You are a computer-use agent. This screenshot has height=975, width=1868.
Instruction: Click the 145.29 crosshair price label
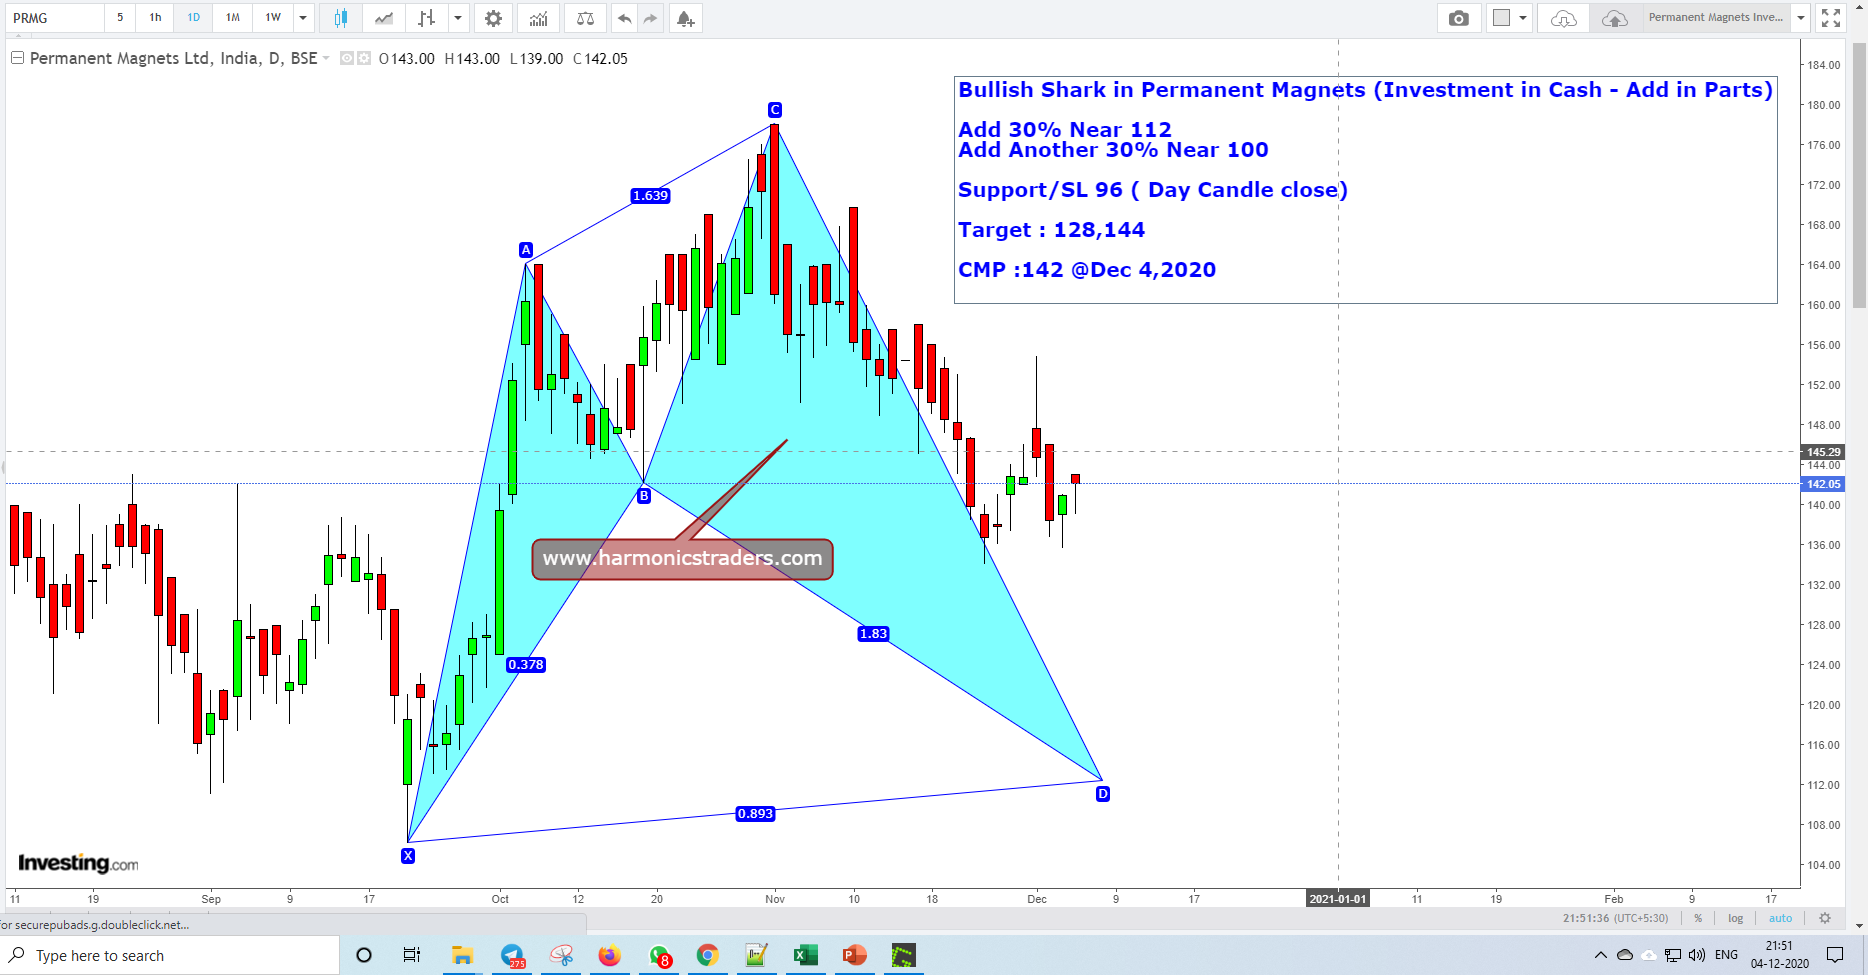(1823, 452)
